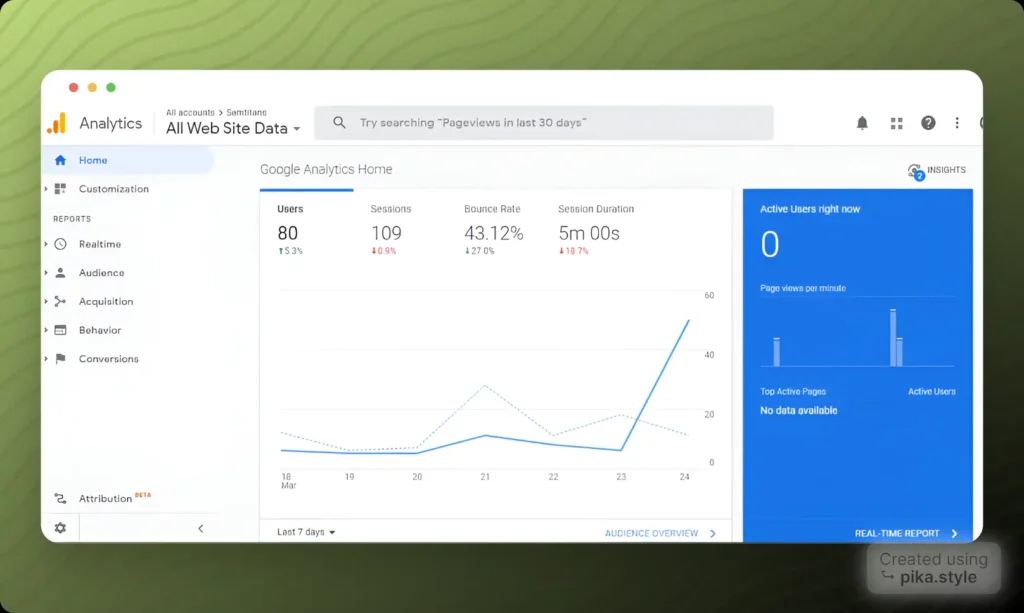1024x613 pixels.
Task: Open the three-dot more options menu
Action: click(x=957, y=123)
